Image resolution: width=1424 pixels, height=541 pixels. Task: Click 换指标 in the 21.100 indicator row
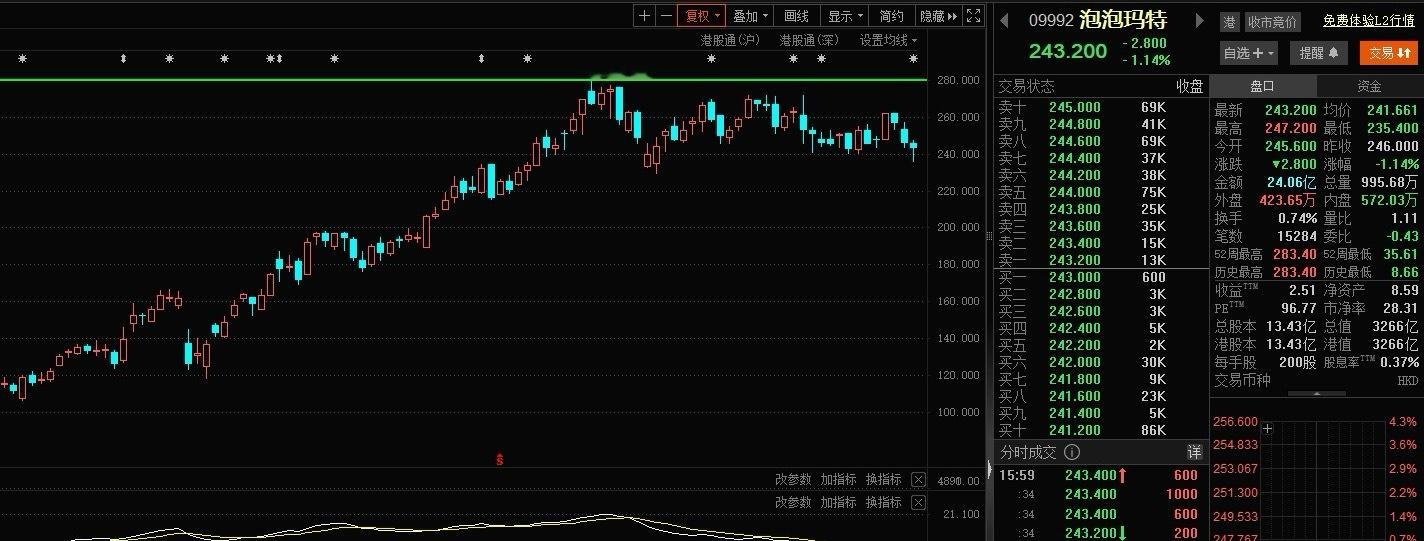883,502
